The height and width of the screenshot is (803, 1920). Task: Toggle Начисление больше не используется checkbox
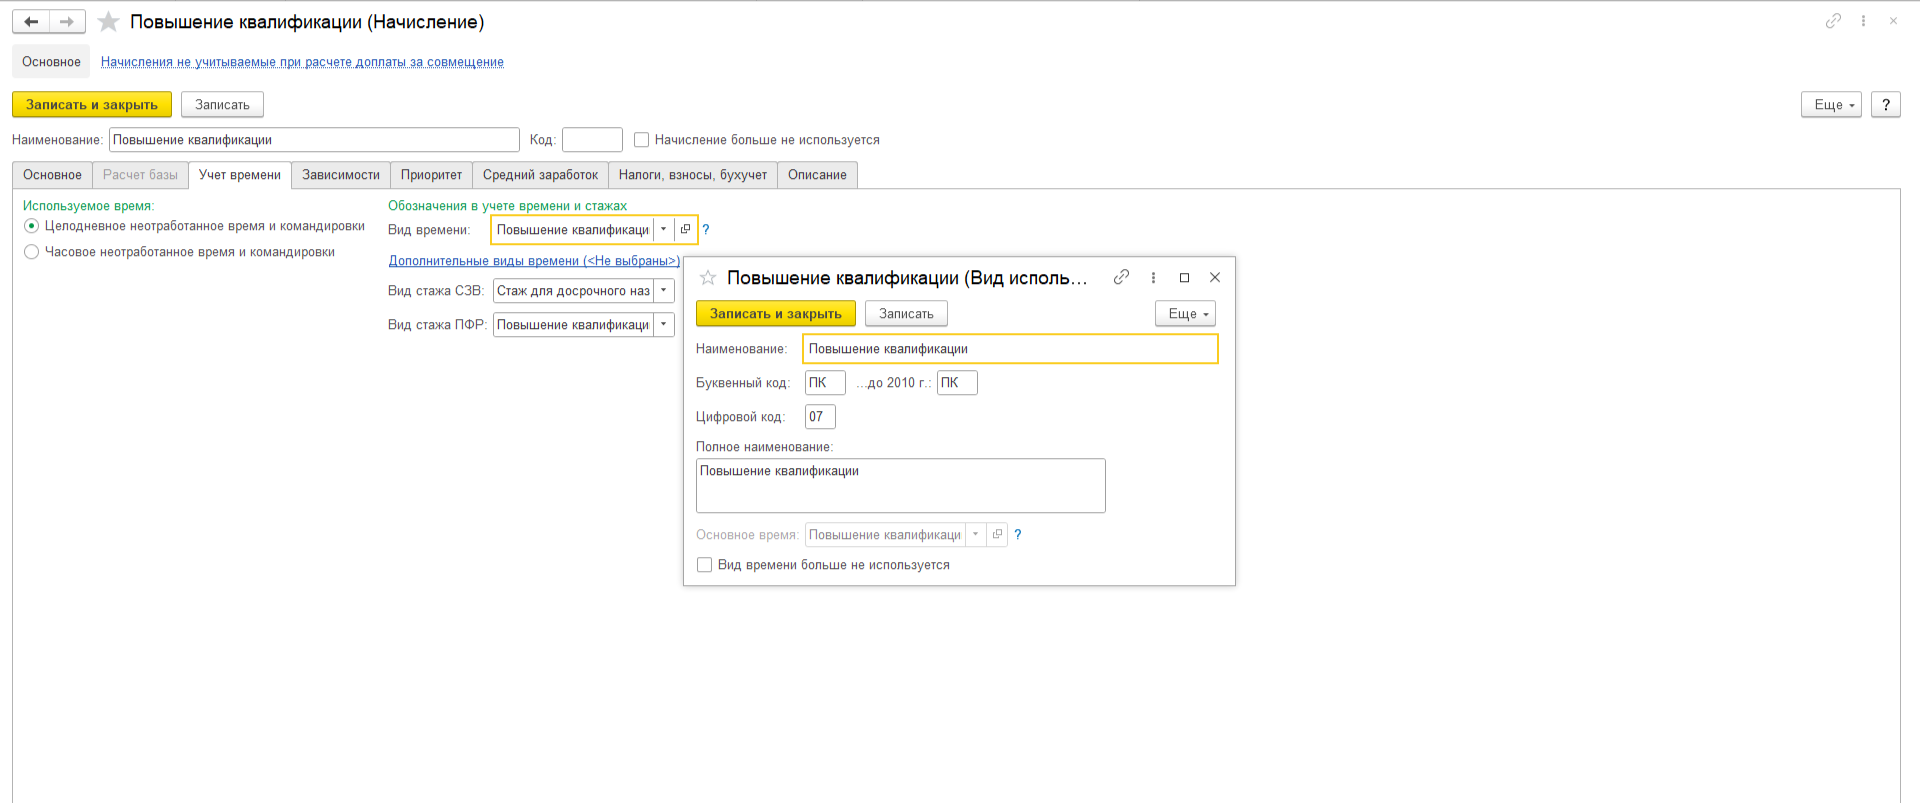[x=641, y=140]
